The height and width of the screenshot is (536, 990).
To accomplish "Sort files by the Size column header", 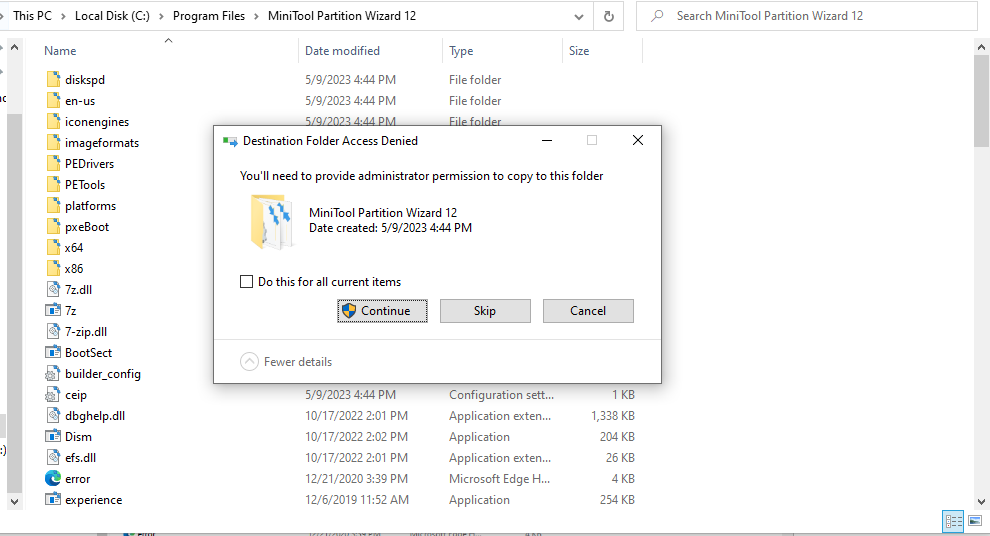I will (x=579, y=51).
